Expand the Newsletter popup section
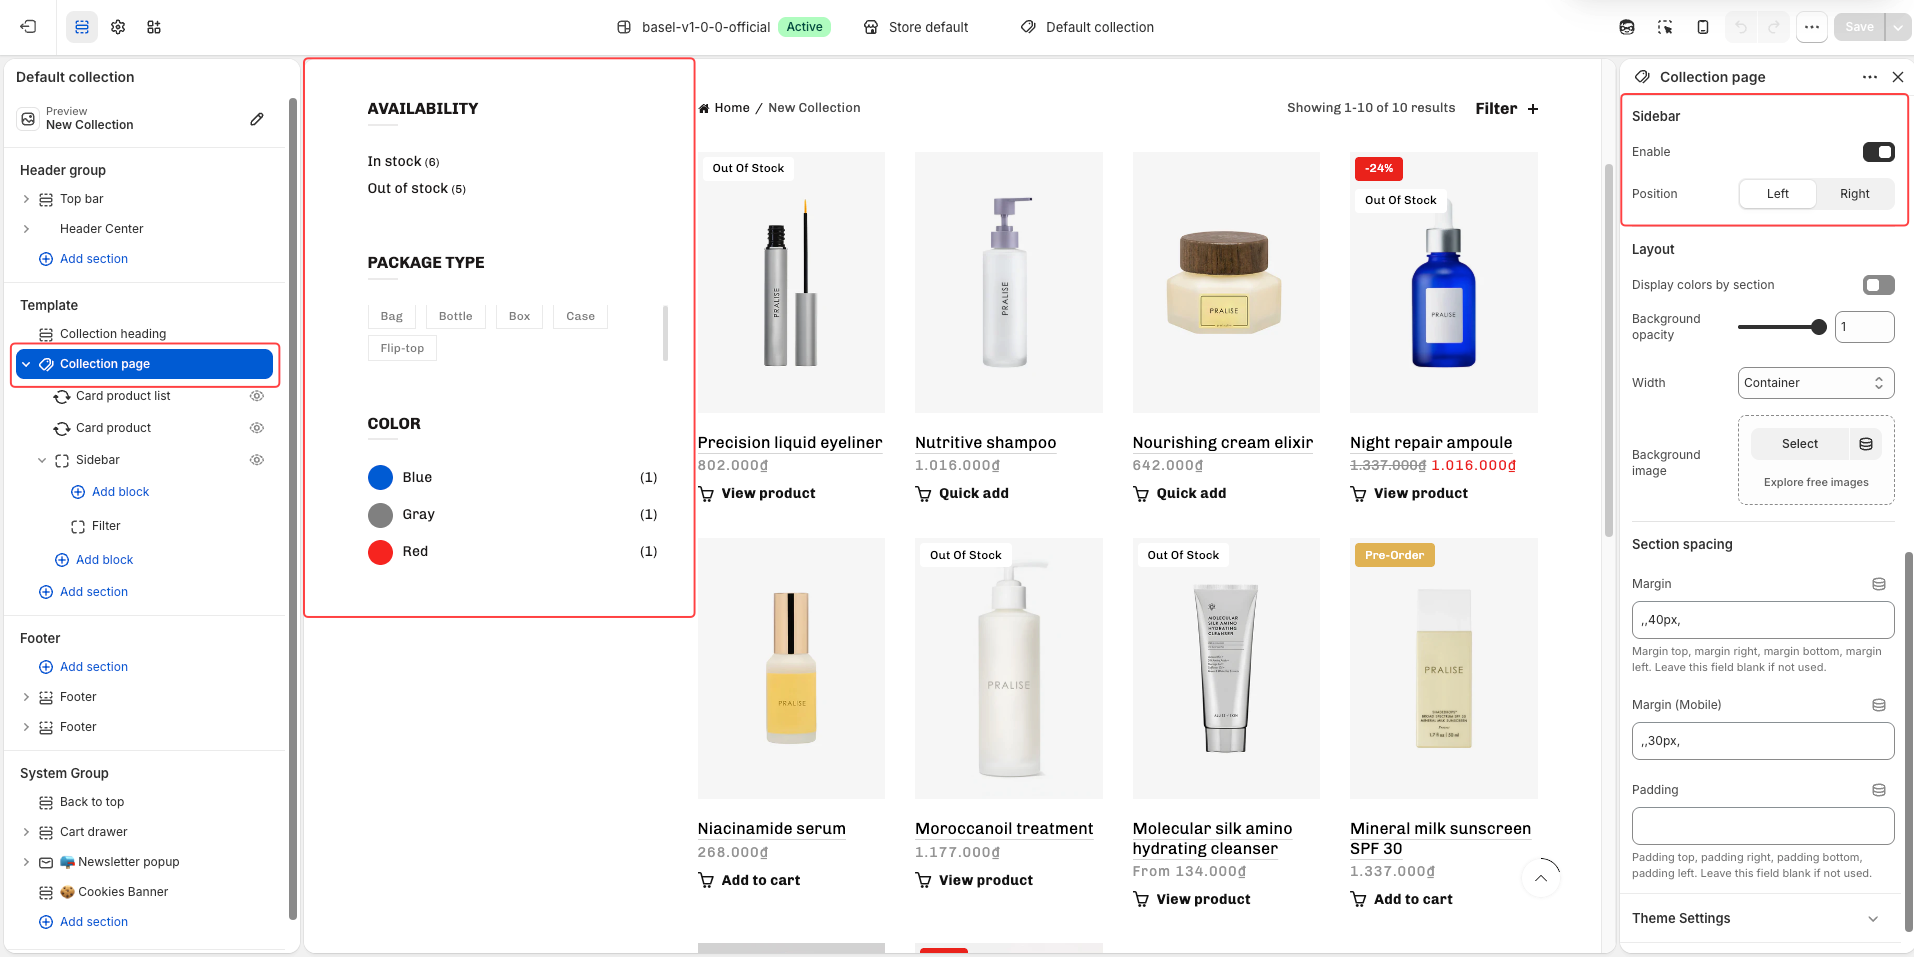The image size is (1914, 957). pyautogui.click(x=26, y=862)
